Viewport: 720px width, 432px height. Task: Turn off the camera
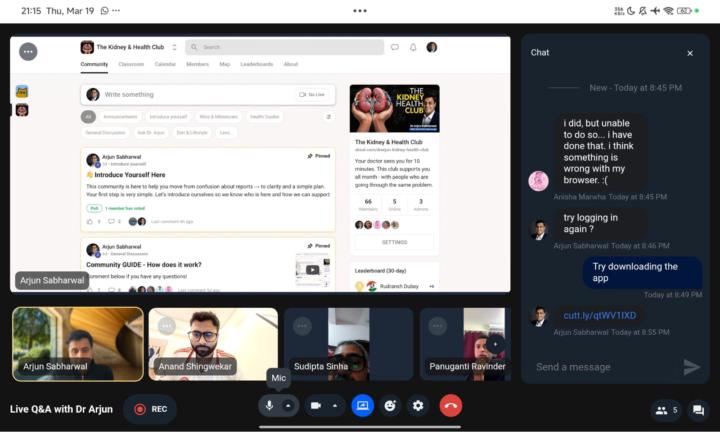tap(316, 406)
